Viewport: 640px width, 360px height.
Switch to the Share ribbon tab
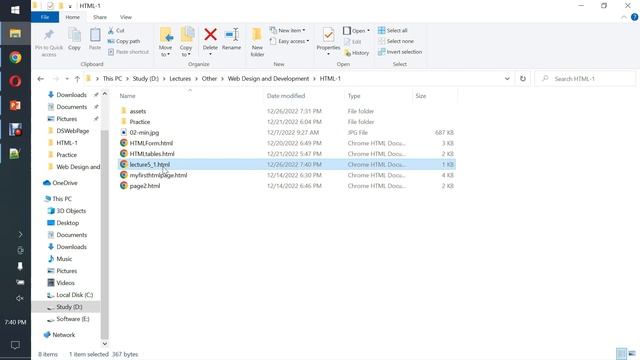tap(100, 17)
